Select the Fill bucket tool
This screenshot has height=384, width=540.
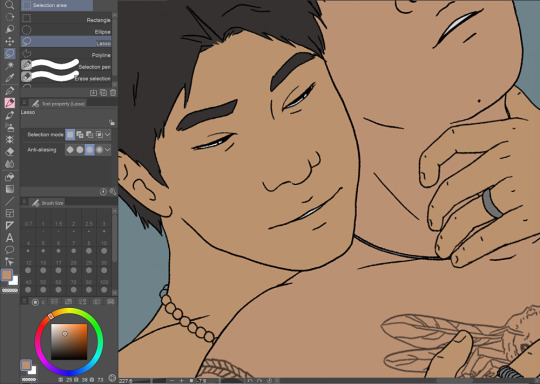point(10,177)
